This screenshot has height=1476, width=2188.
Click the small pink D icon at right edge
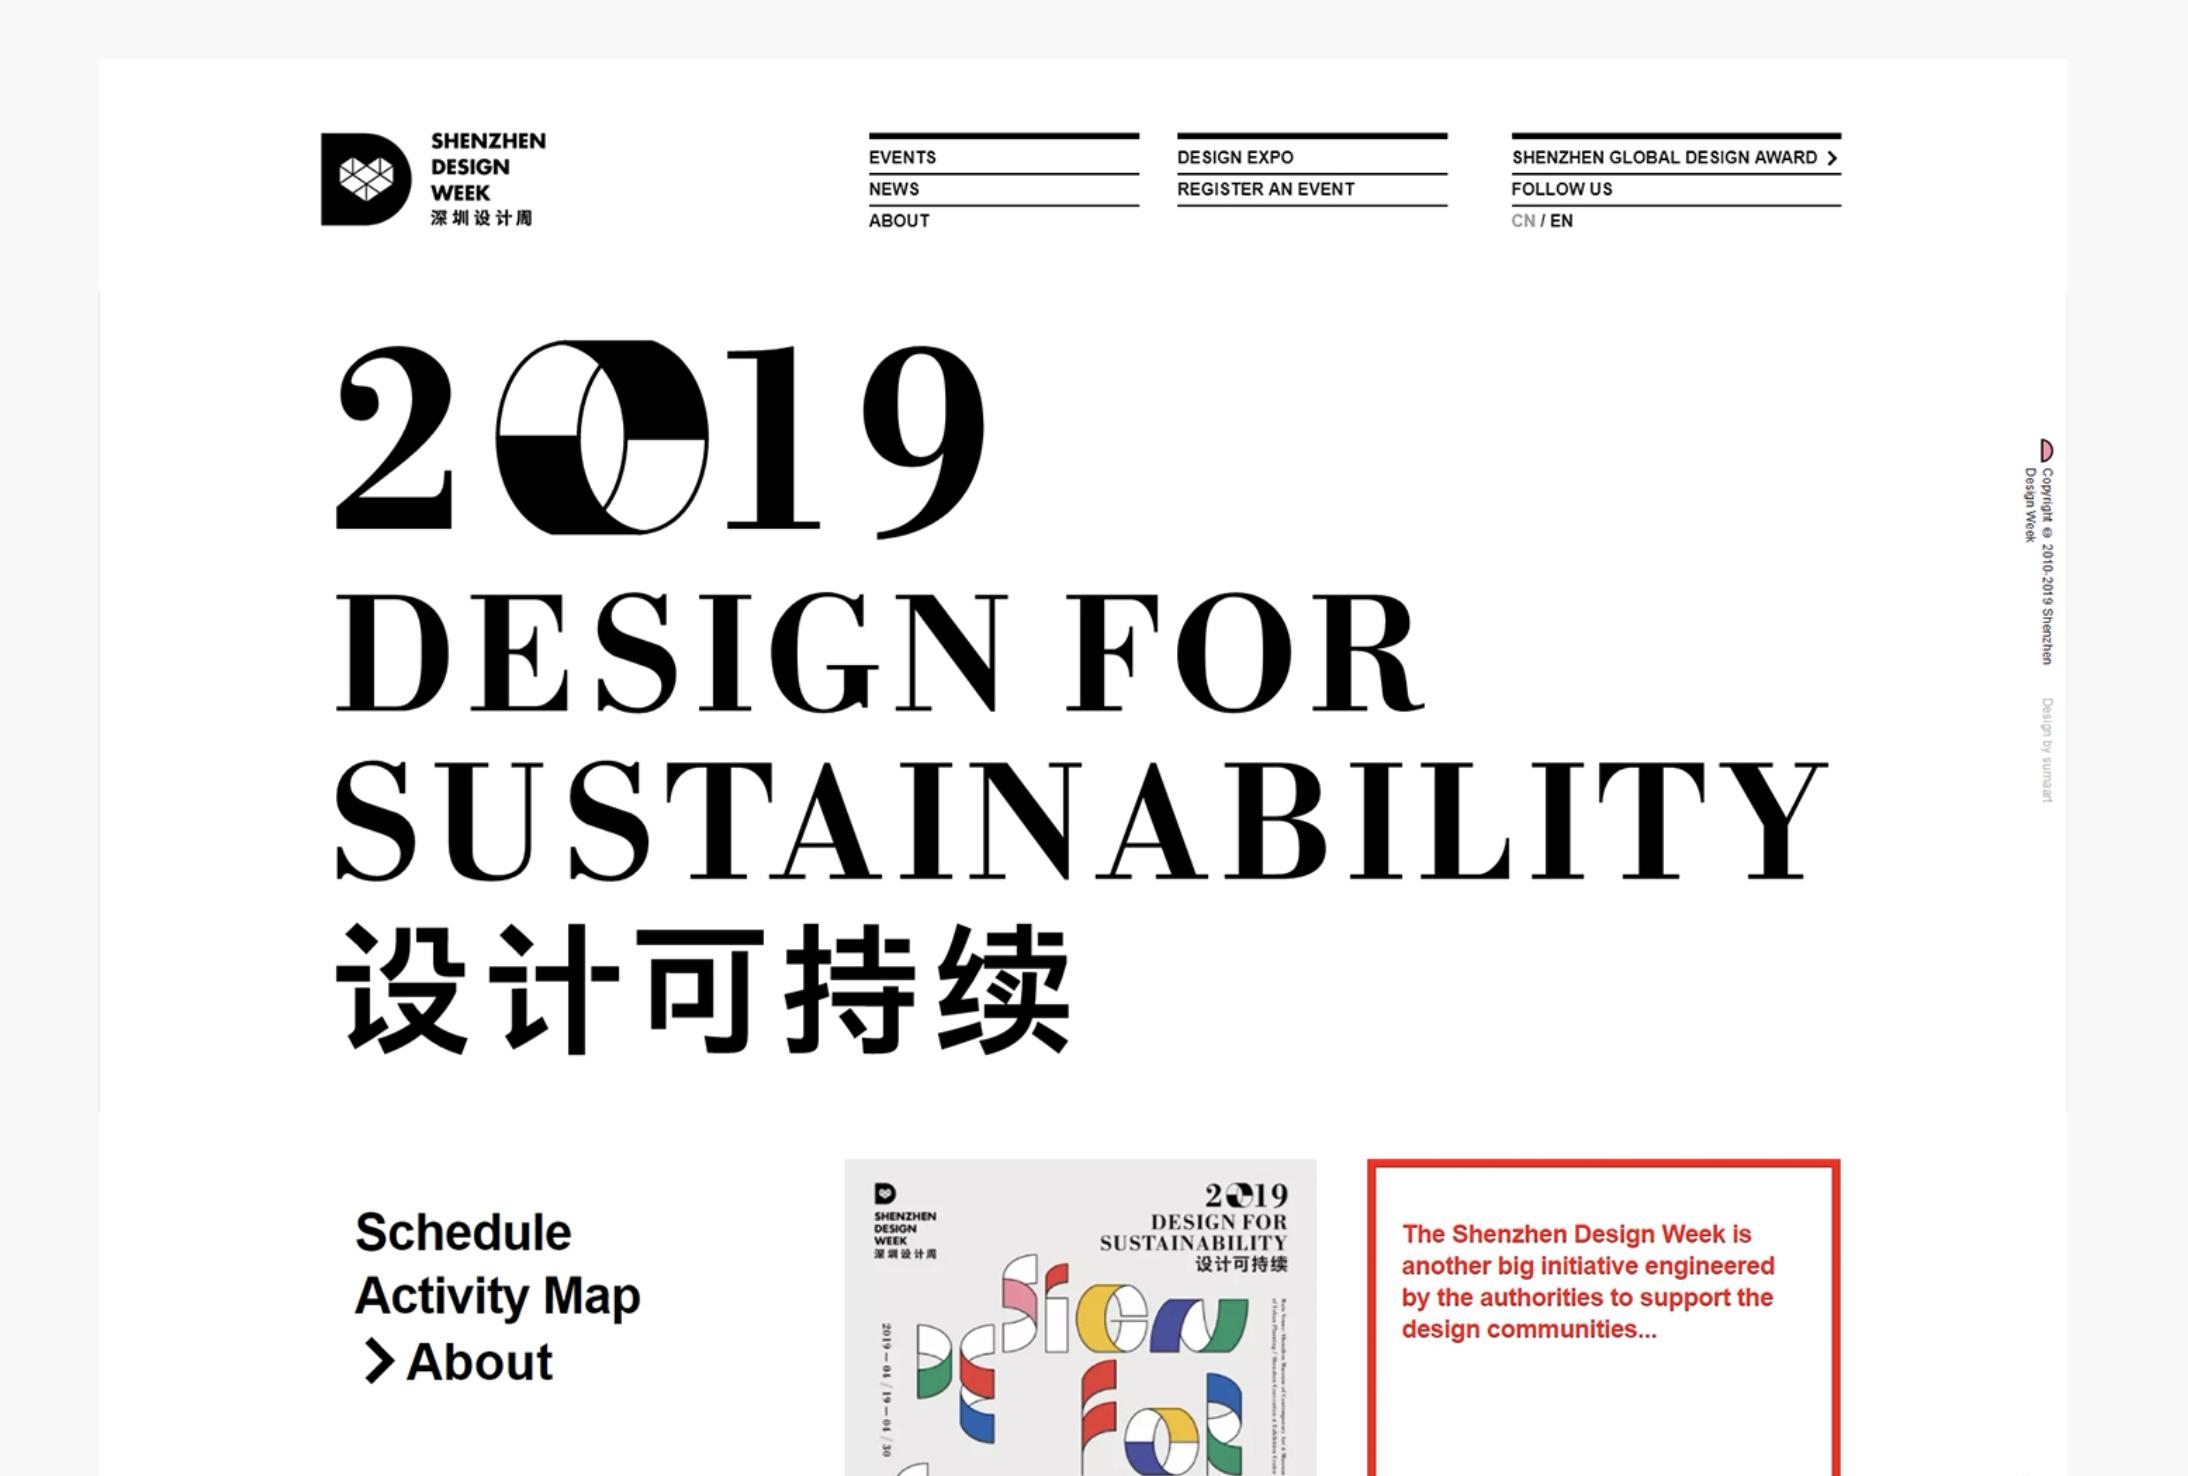2046,450
